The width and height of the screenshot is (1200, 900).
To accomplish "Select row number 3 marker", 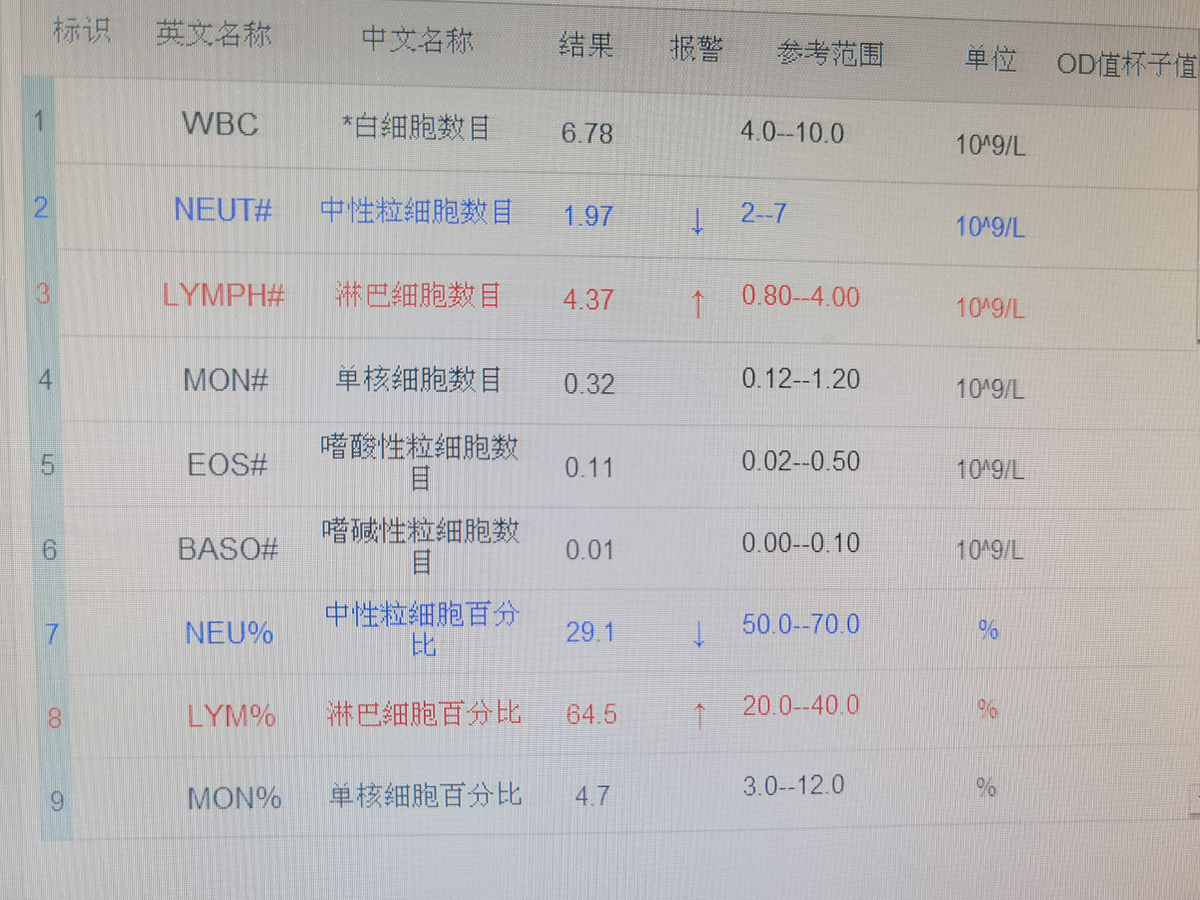I will click(42, 293).
